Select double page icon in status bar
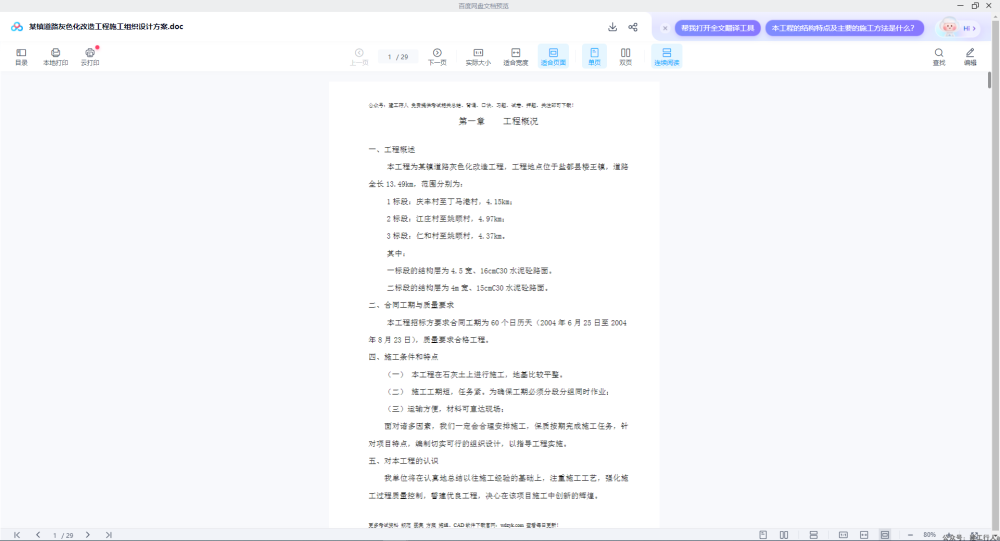Viewport: 1000px width, 541px height. [784, 535]
